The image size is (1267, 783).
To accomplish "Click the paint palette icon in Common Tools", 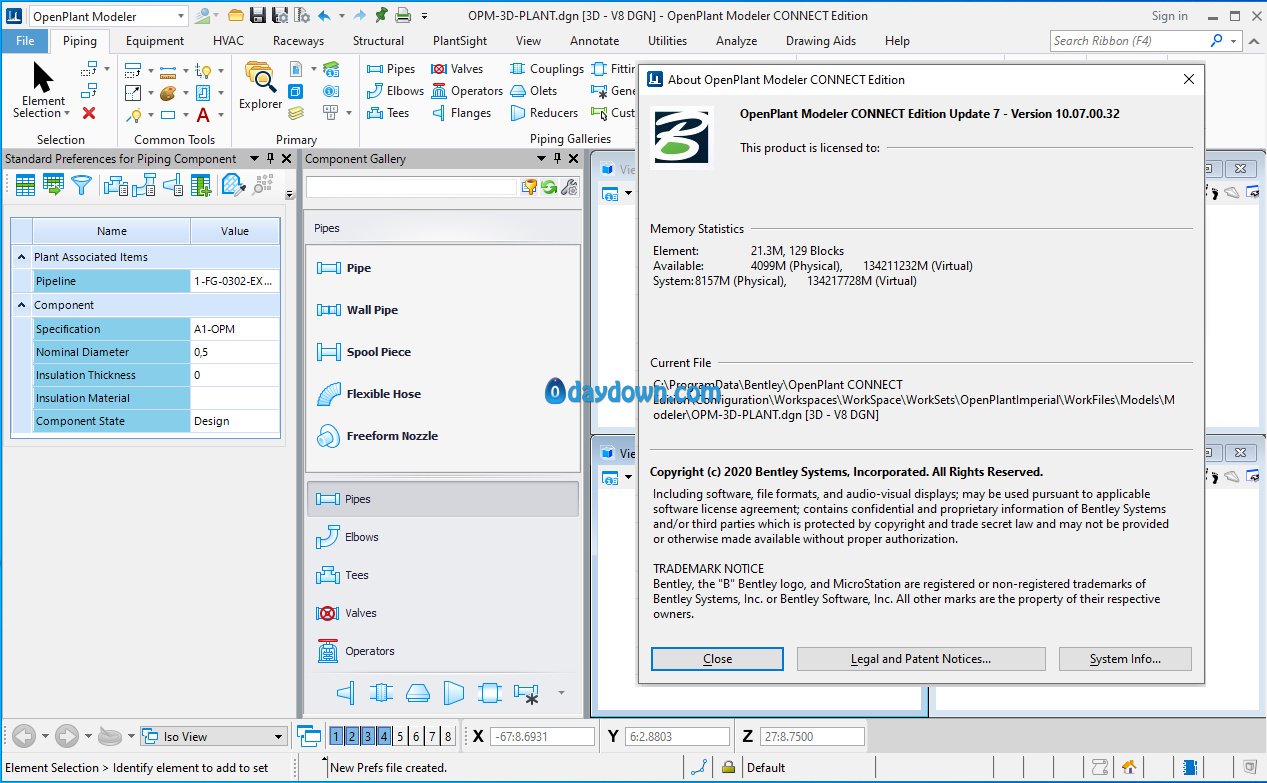I will (167, 93).
